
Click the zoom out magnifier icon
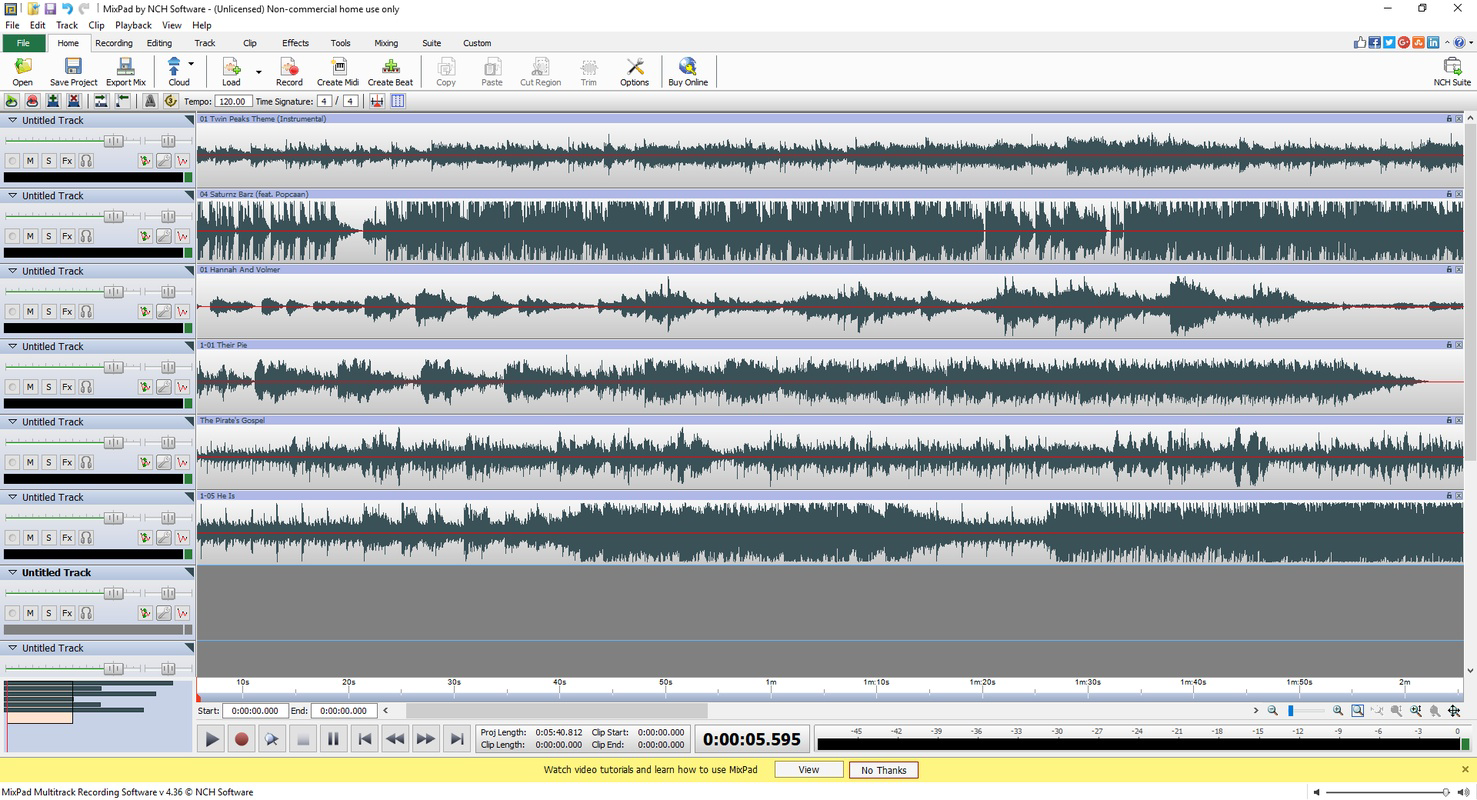1273,711
